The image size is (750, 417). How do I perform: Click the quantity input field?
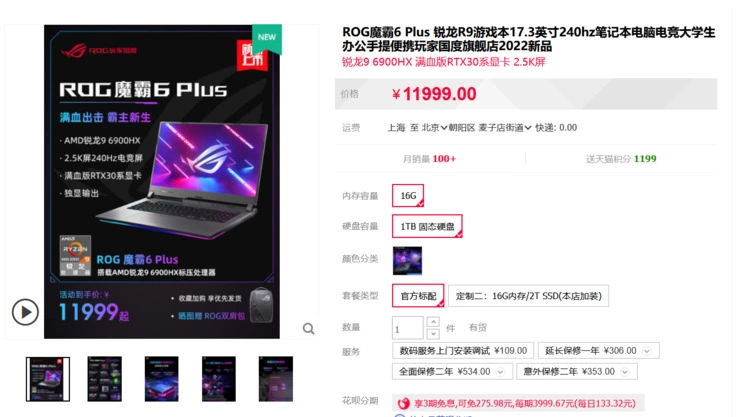(408, 328)
